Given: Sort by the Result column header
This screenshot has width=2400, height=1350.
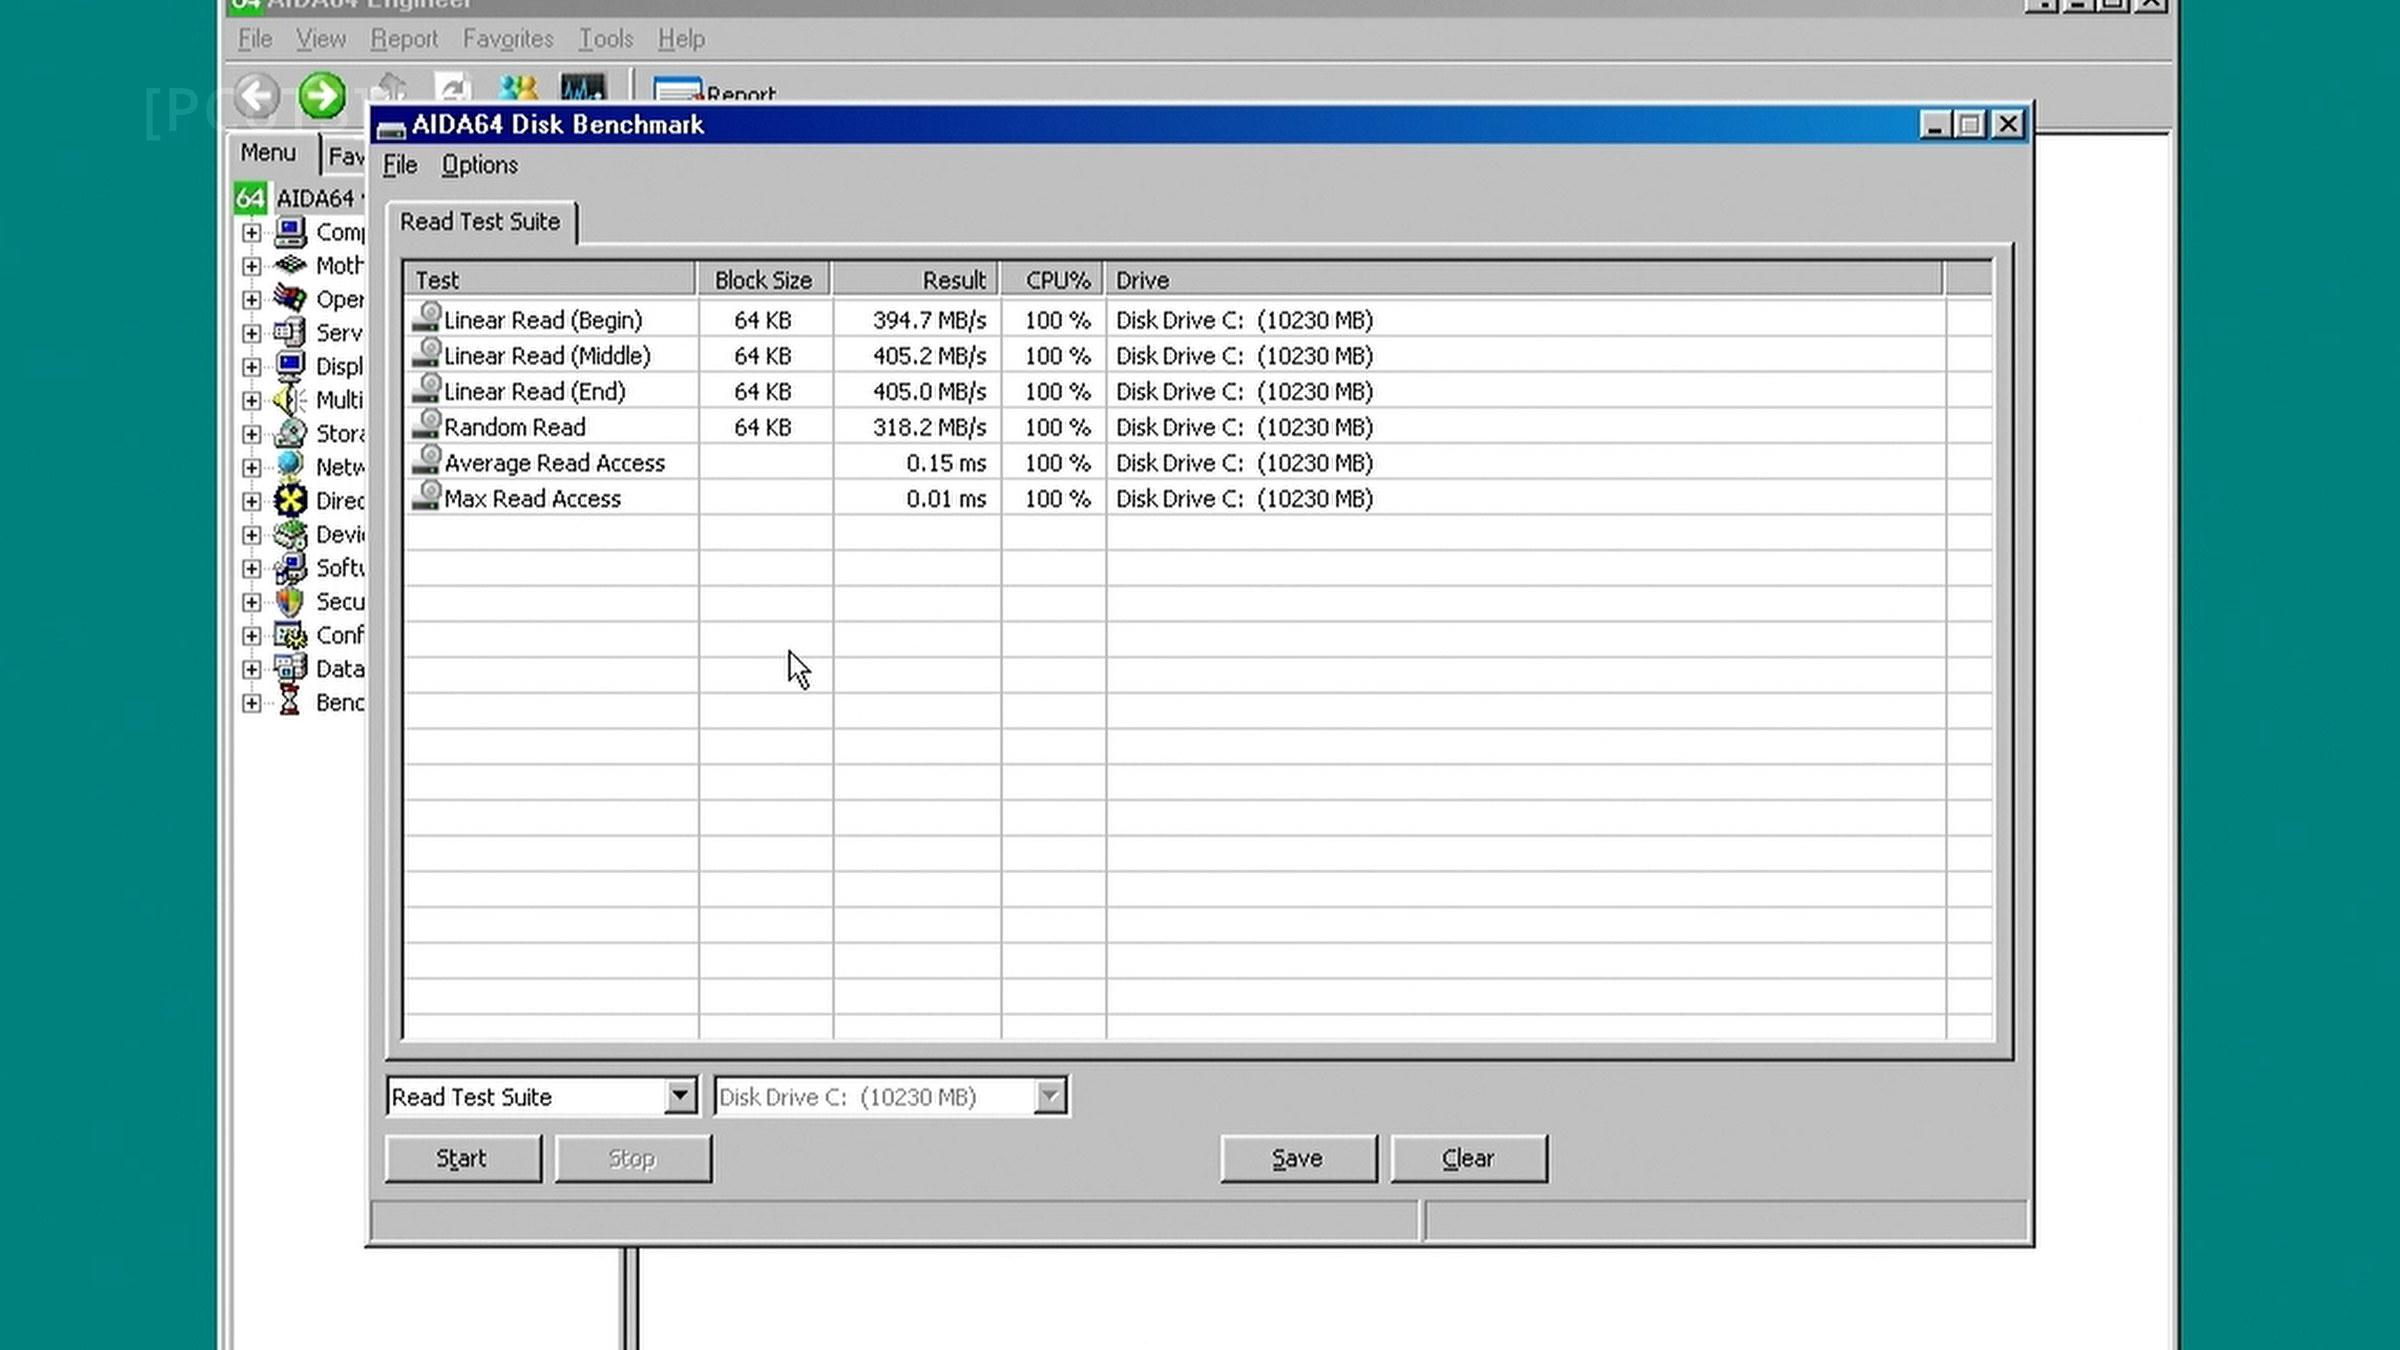Looking at the screenshot, I should (915, 280).
